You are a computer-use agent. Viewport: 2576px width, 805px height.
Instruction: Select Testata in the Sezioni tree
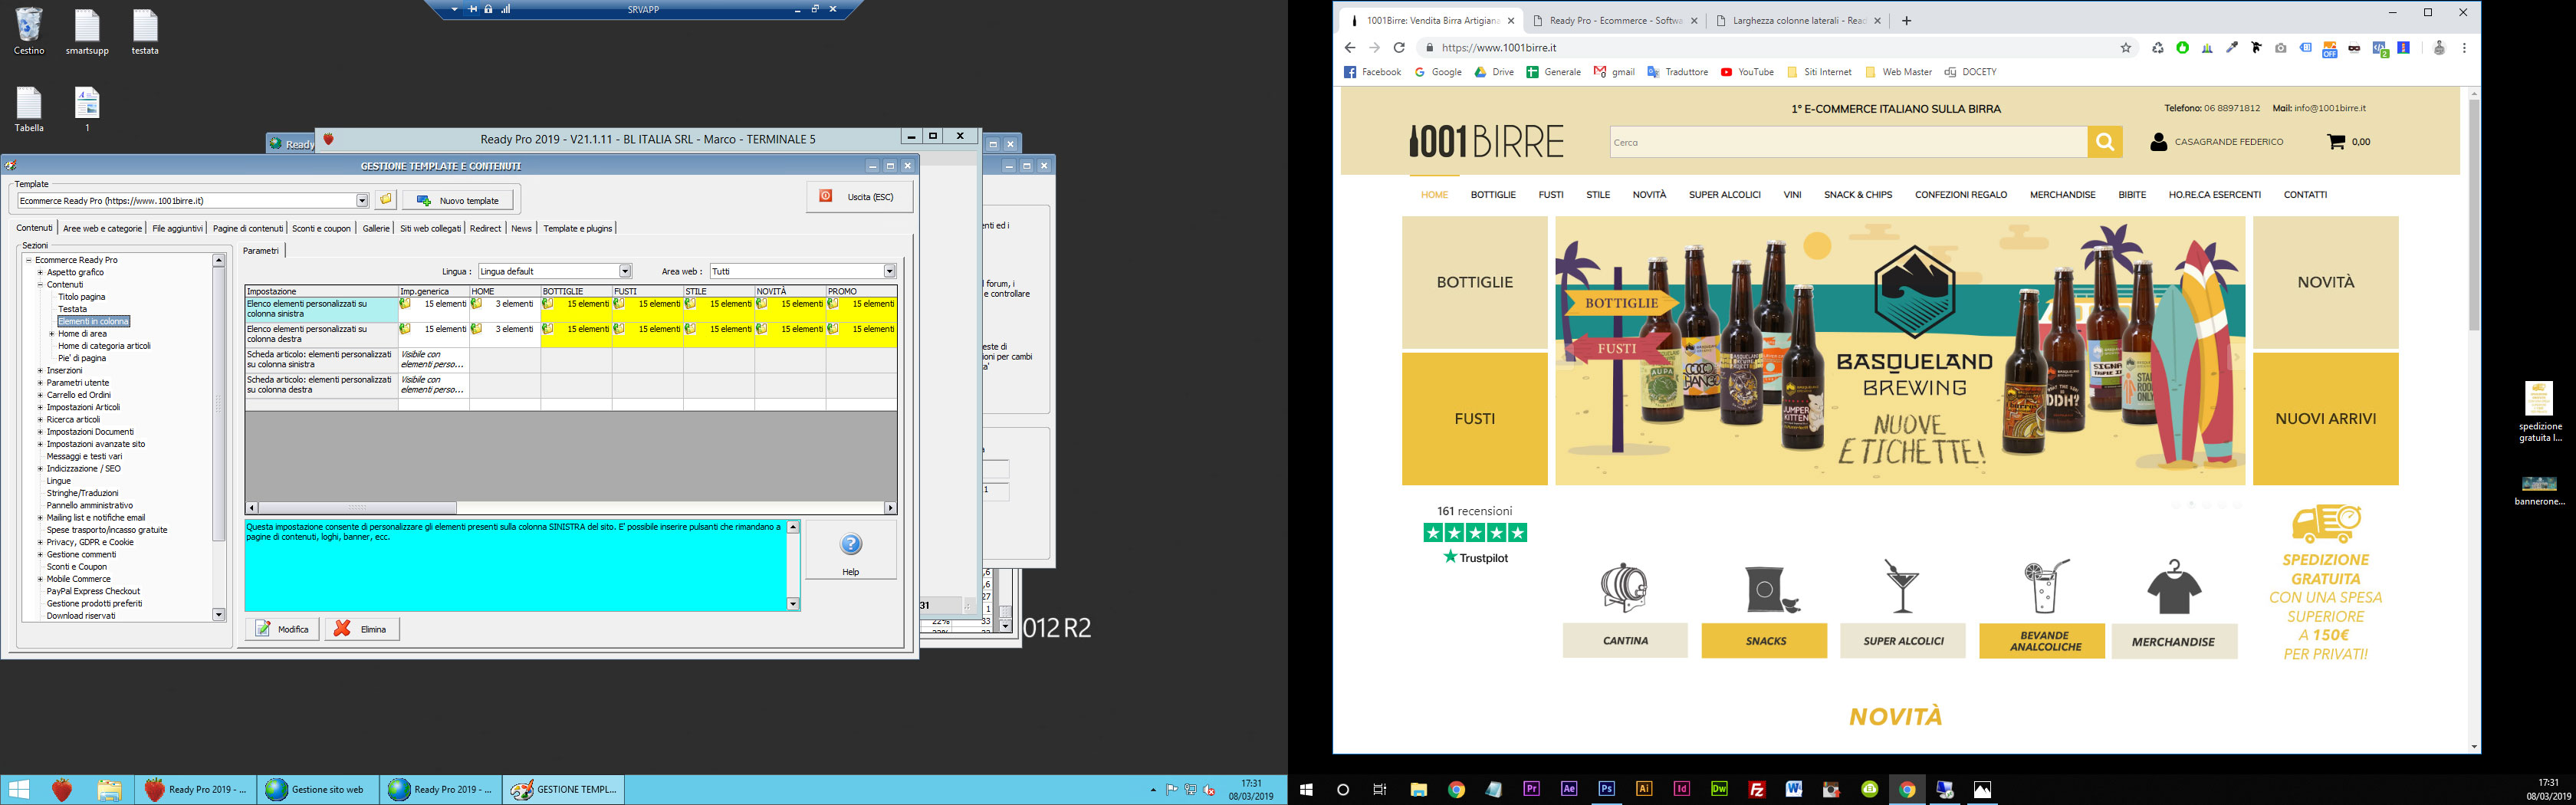coord(72,309)
